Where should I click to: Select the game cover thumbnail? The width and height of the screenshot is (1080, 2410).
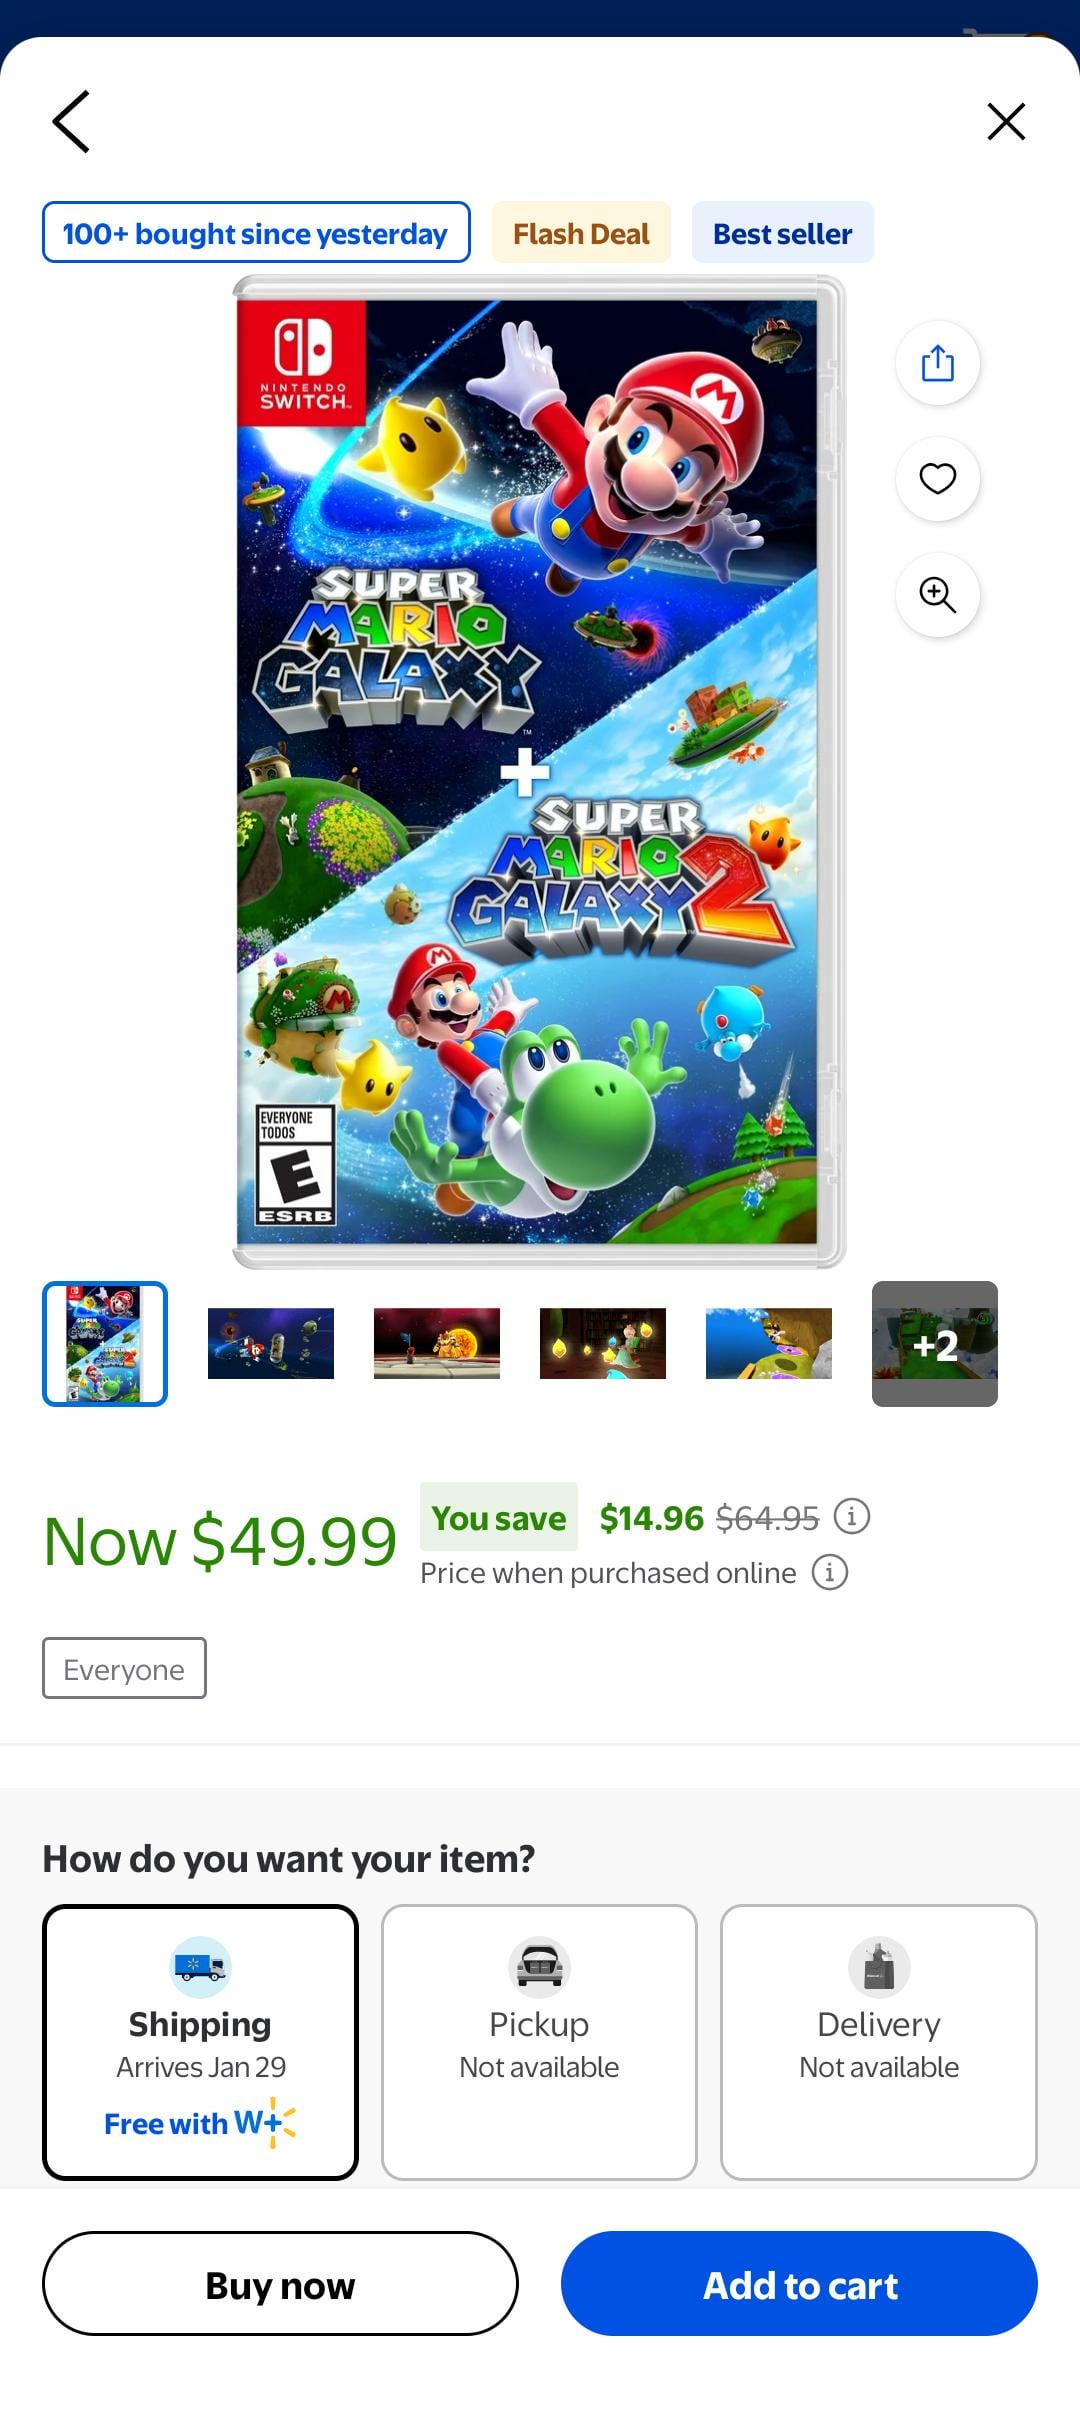click(x=105, y=1344)
